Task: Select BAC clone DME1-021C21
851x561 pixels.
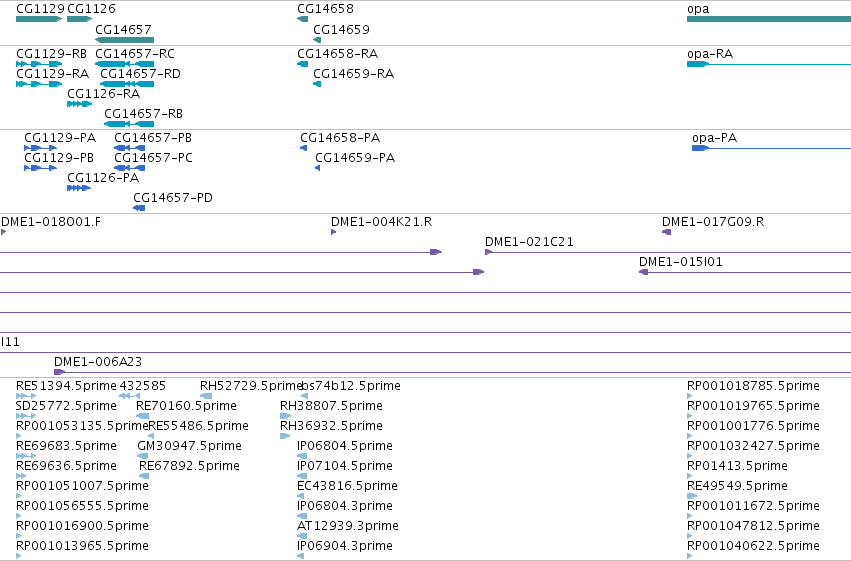Action: coord(668,252)
